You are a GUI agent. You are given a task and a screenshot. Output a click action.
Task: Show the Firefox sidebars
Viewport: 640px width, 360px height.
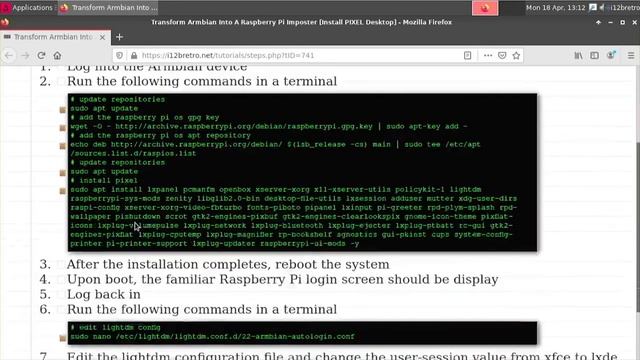point(594,56)
